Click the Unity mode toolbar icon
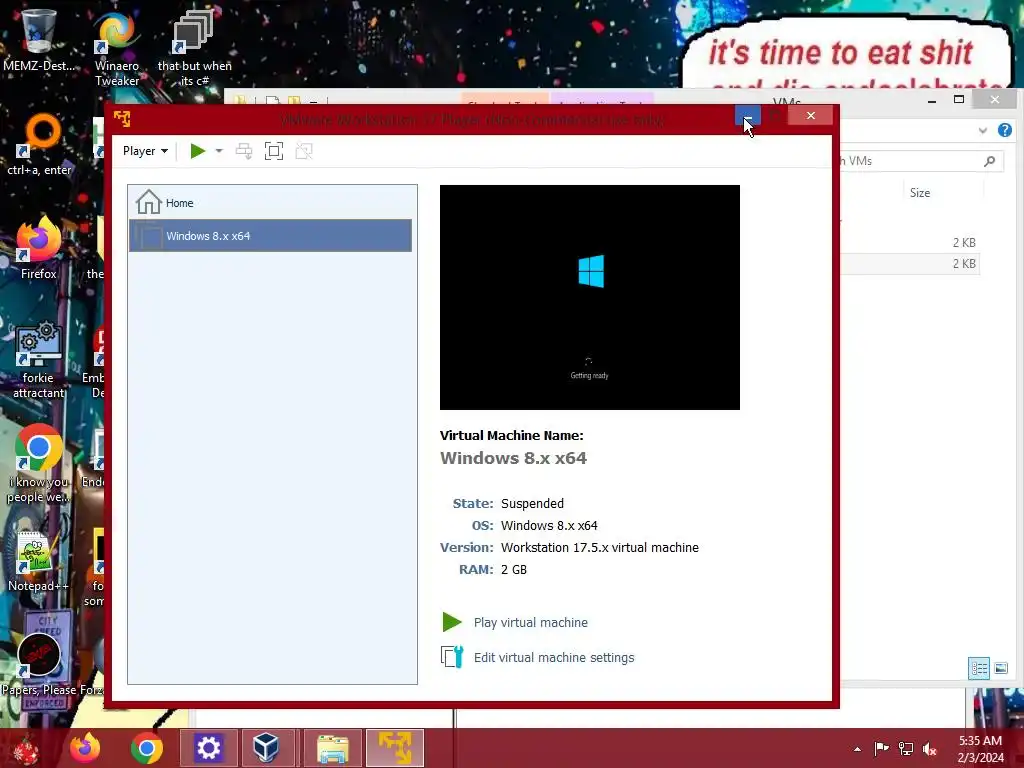This screenshot has width=1024, height=768. 304,151
